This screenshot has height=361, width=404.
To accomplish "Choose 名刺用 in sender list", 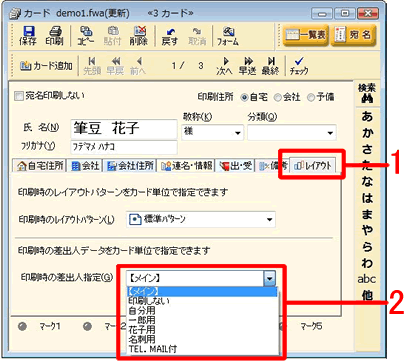I will point(202,340).
